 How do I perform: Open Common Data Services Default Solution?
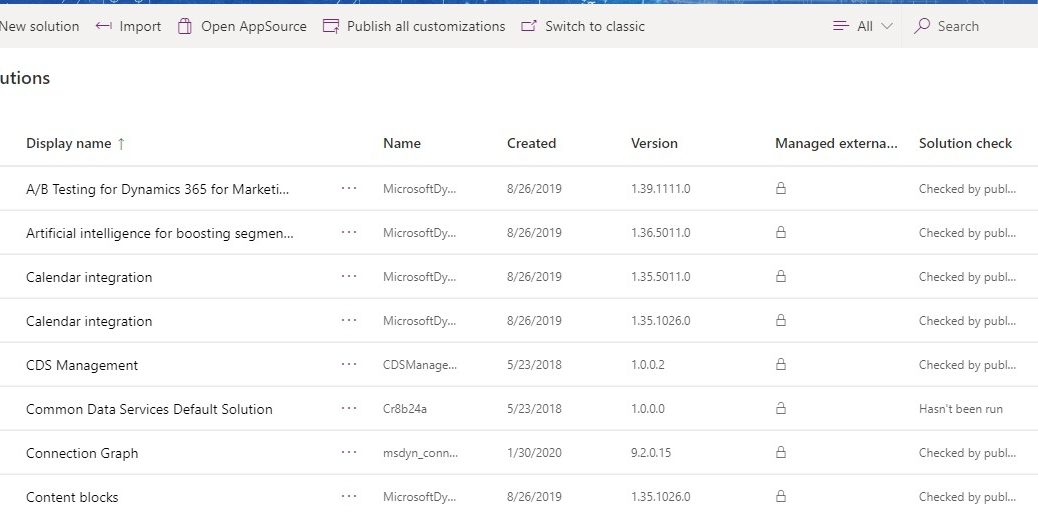[149, 409]
